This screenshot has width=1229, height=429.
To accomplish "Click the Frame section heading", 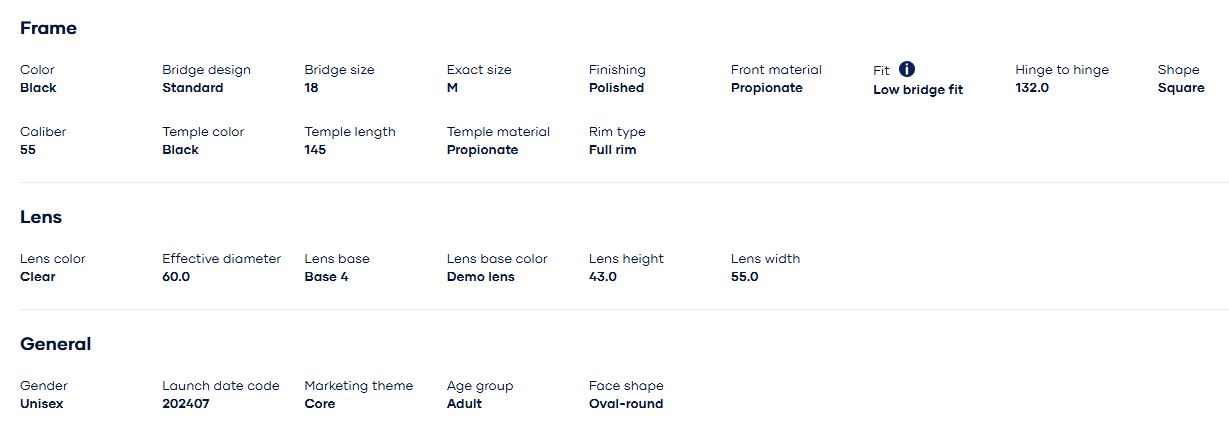I will pos(48,28).
